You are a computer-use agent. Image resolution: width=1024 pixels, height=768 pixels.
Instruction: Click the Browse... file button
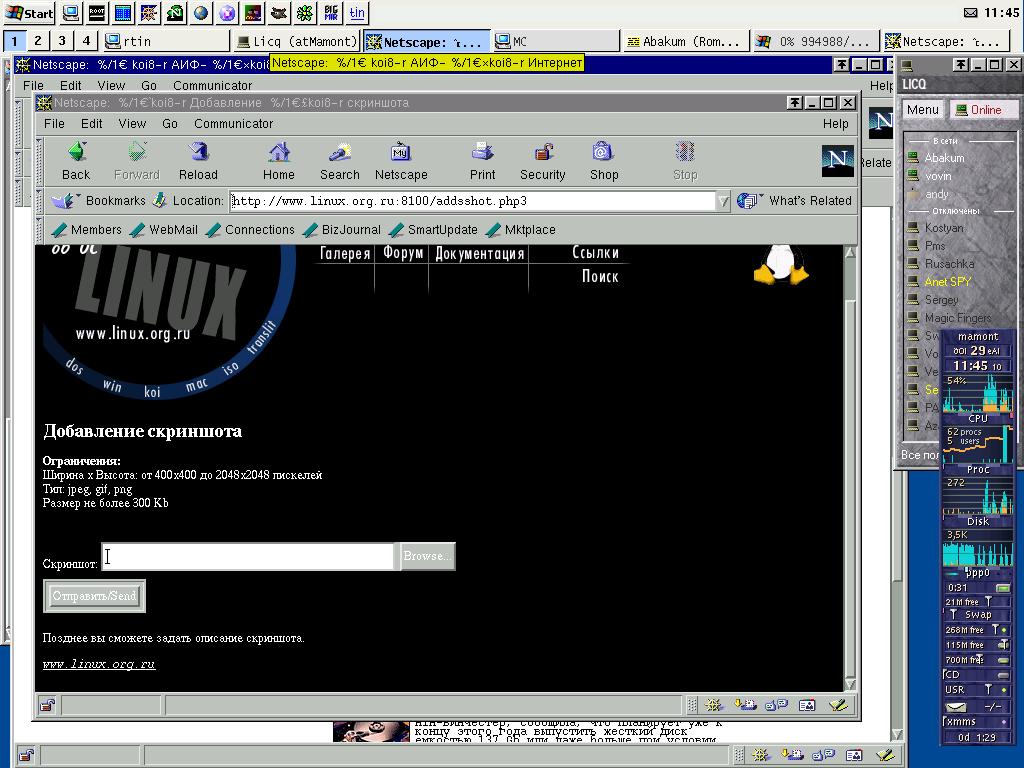click(x=427, y=556)
